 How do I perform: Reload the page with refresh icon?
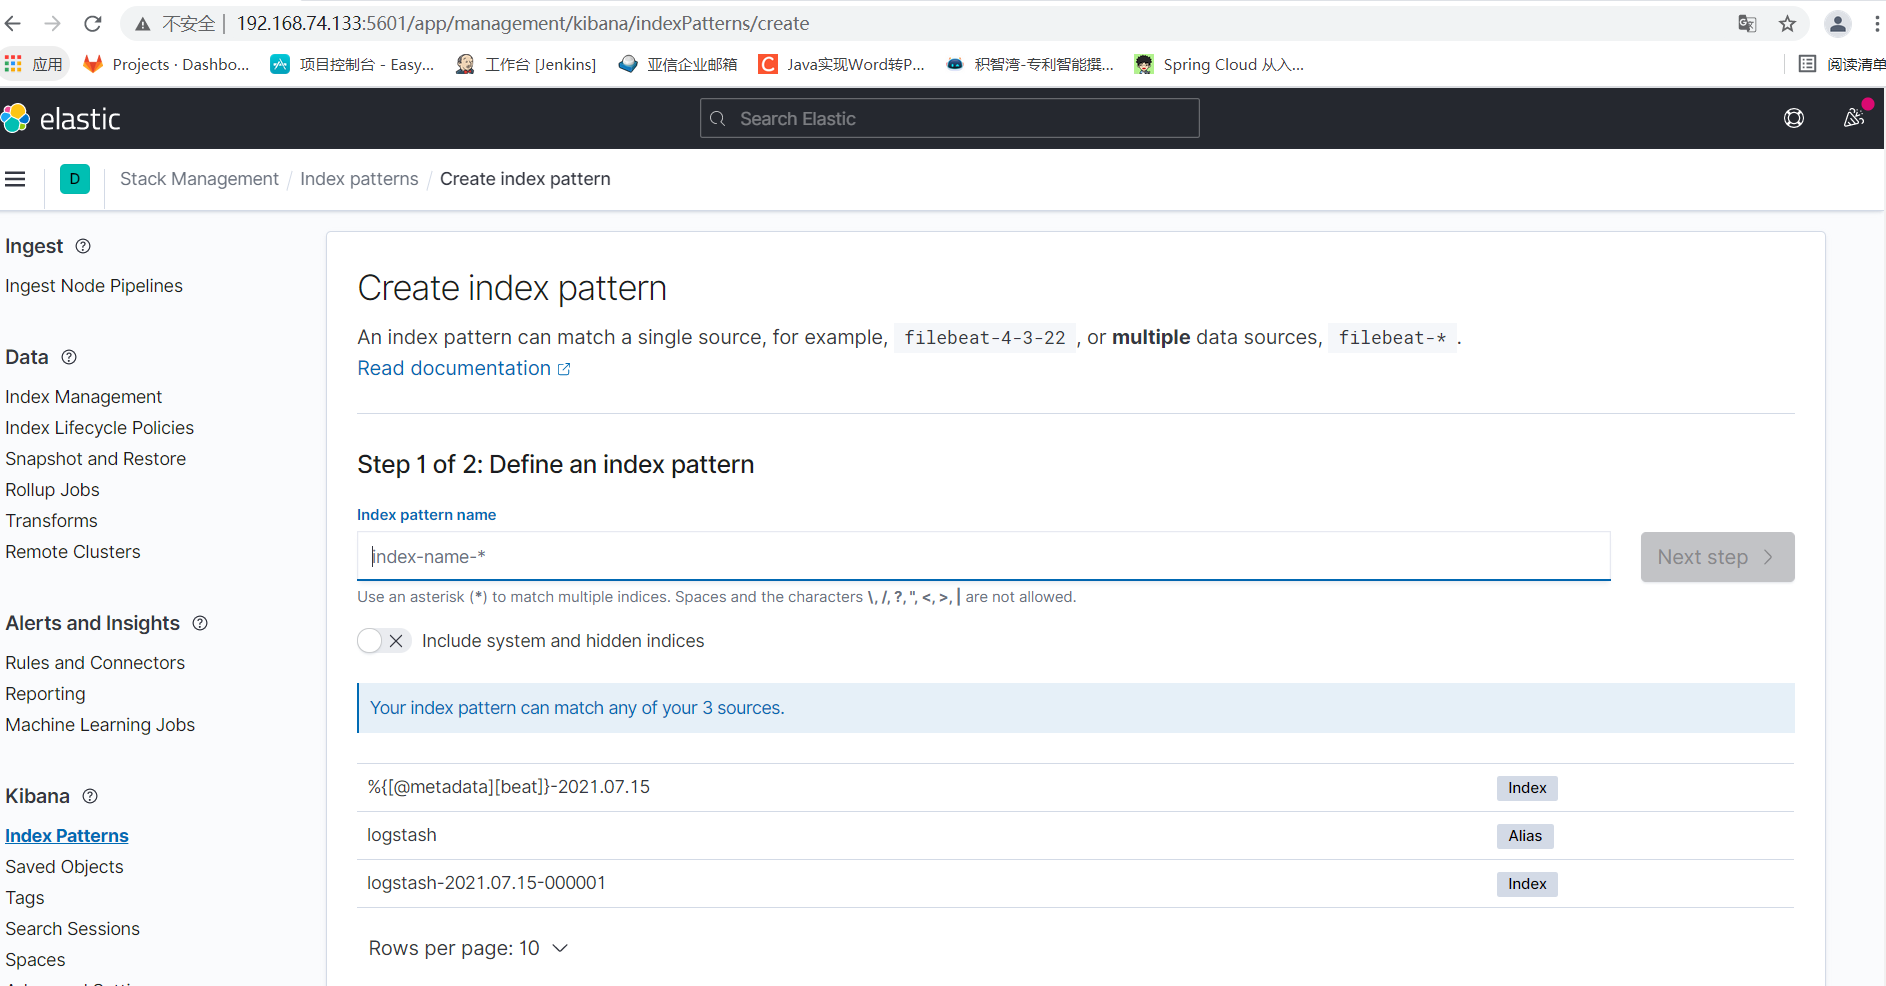tap(93, 23)
